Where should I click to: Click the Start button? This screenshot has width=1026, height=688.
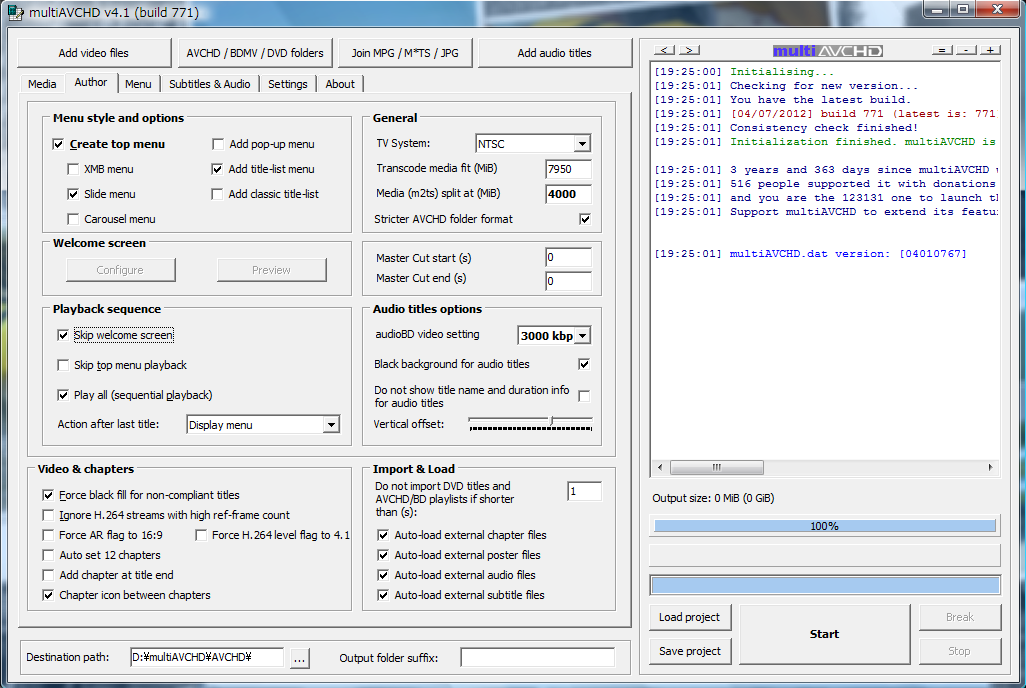pyautogui.click(x=824, y=634)
